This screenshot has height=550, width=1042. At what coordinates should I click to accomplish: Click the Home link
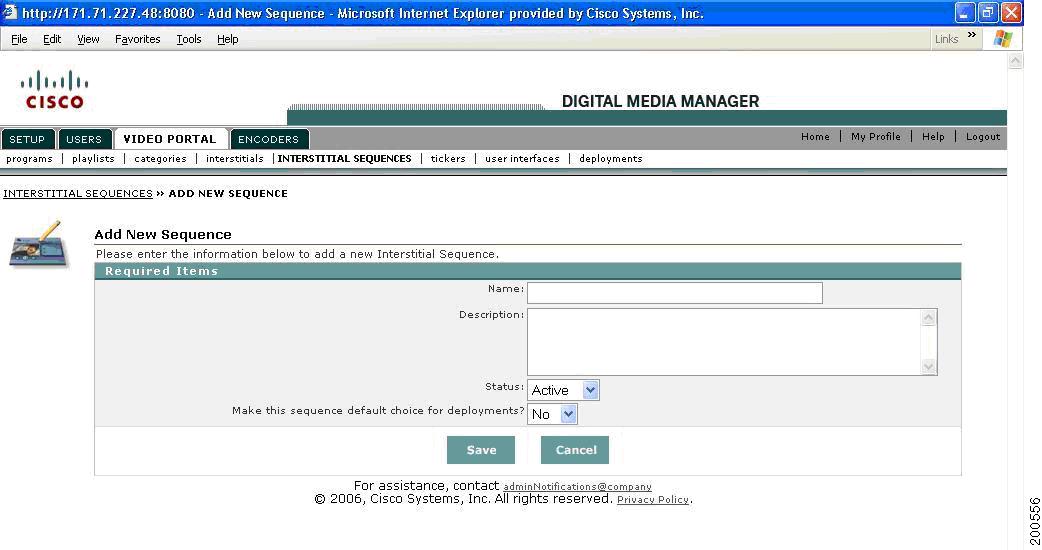(815, 136)
